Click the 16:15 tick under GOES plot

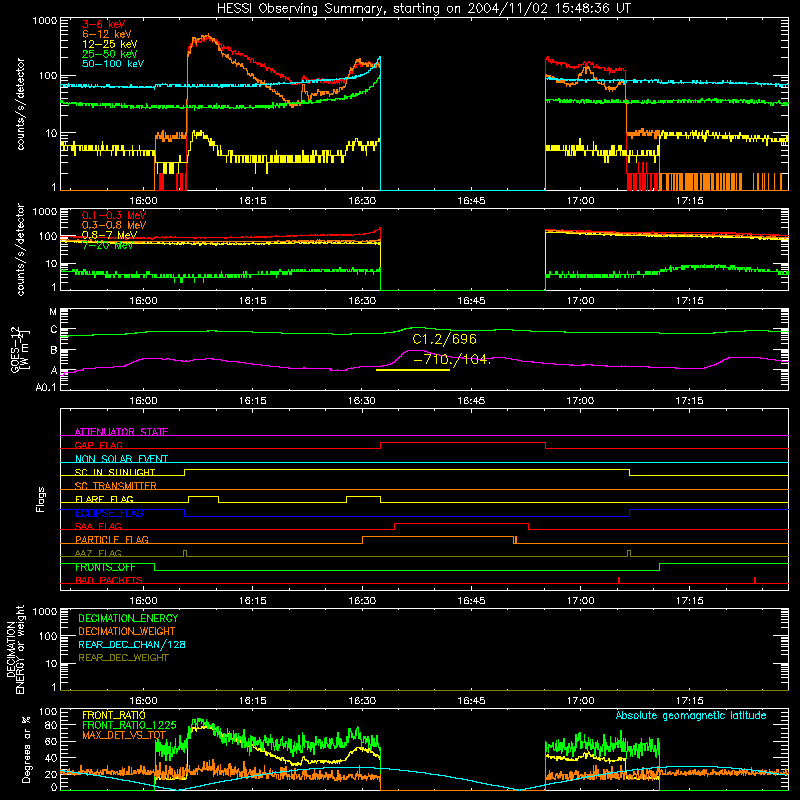pyautogui.click(x=253, y=401)
